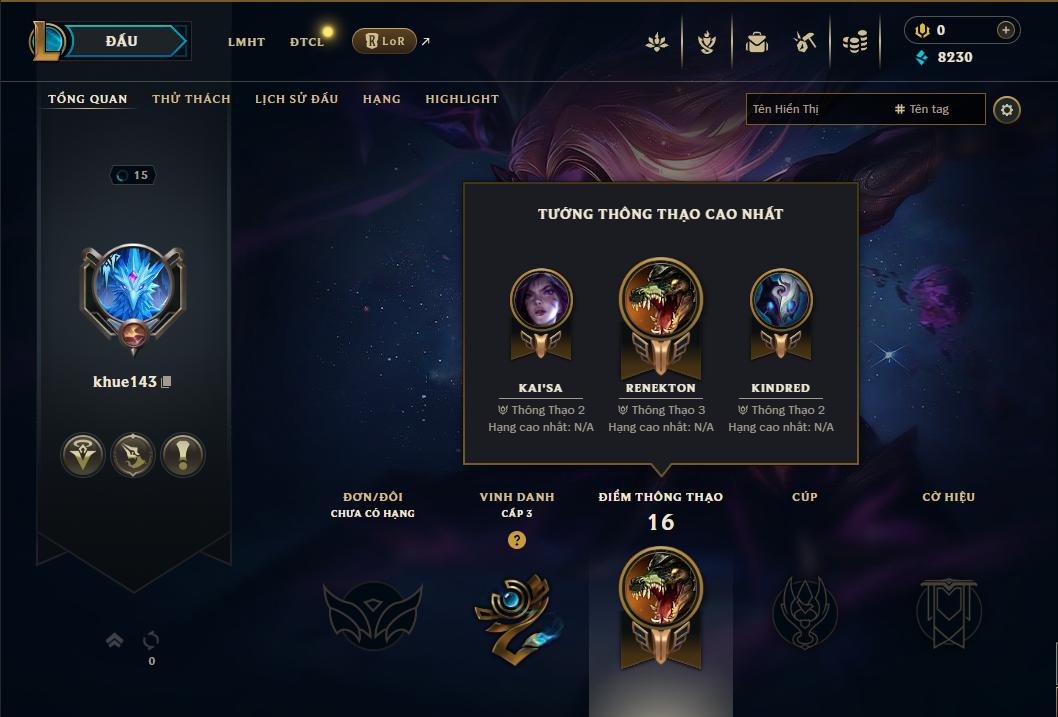This screenshot has height=717, width=1058.
Task: Select the exclamation challenge token
Action: (x=182, y=455)
